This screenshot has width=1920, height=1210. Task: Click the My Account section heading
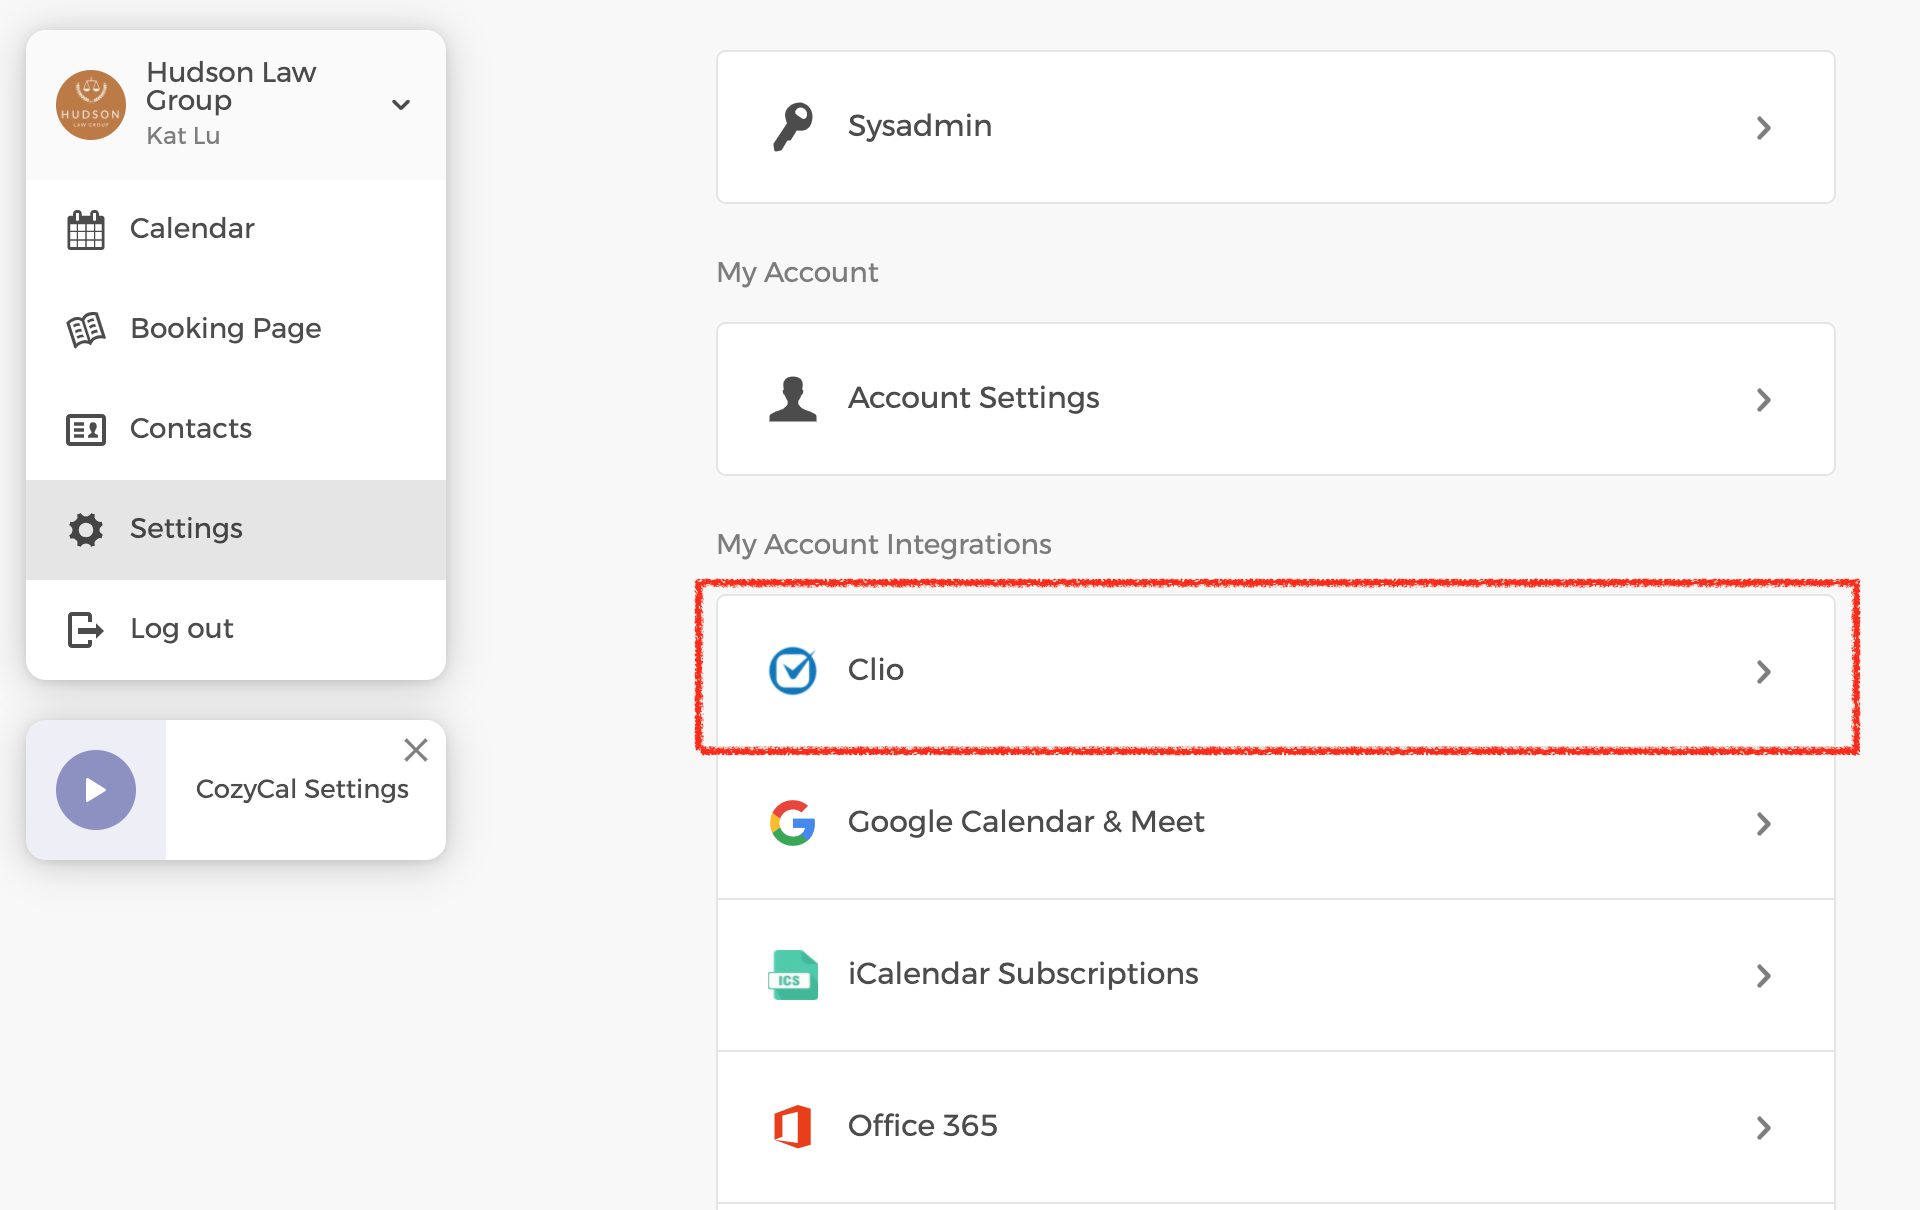(x=797, y=272)
